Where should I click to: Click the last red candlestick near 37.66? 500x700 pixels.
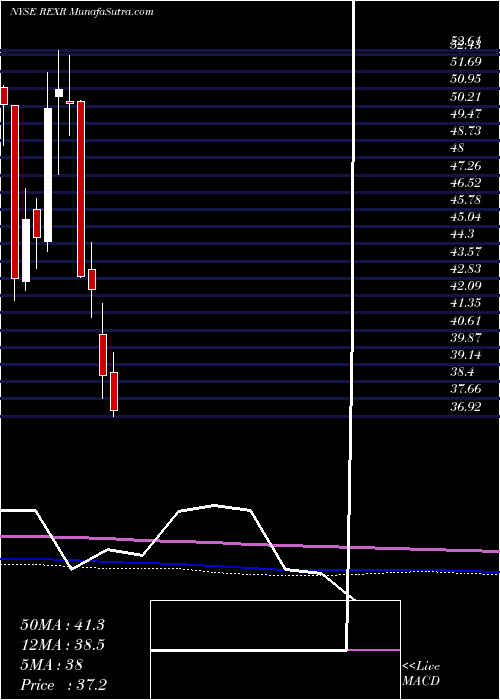point(114,392)
